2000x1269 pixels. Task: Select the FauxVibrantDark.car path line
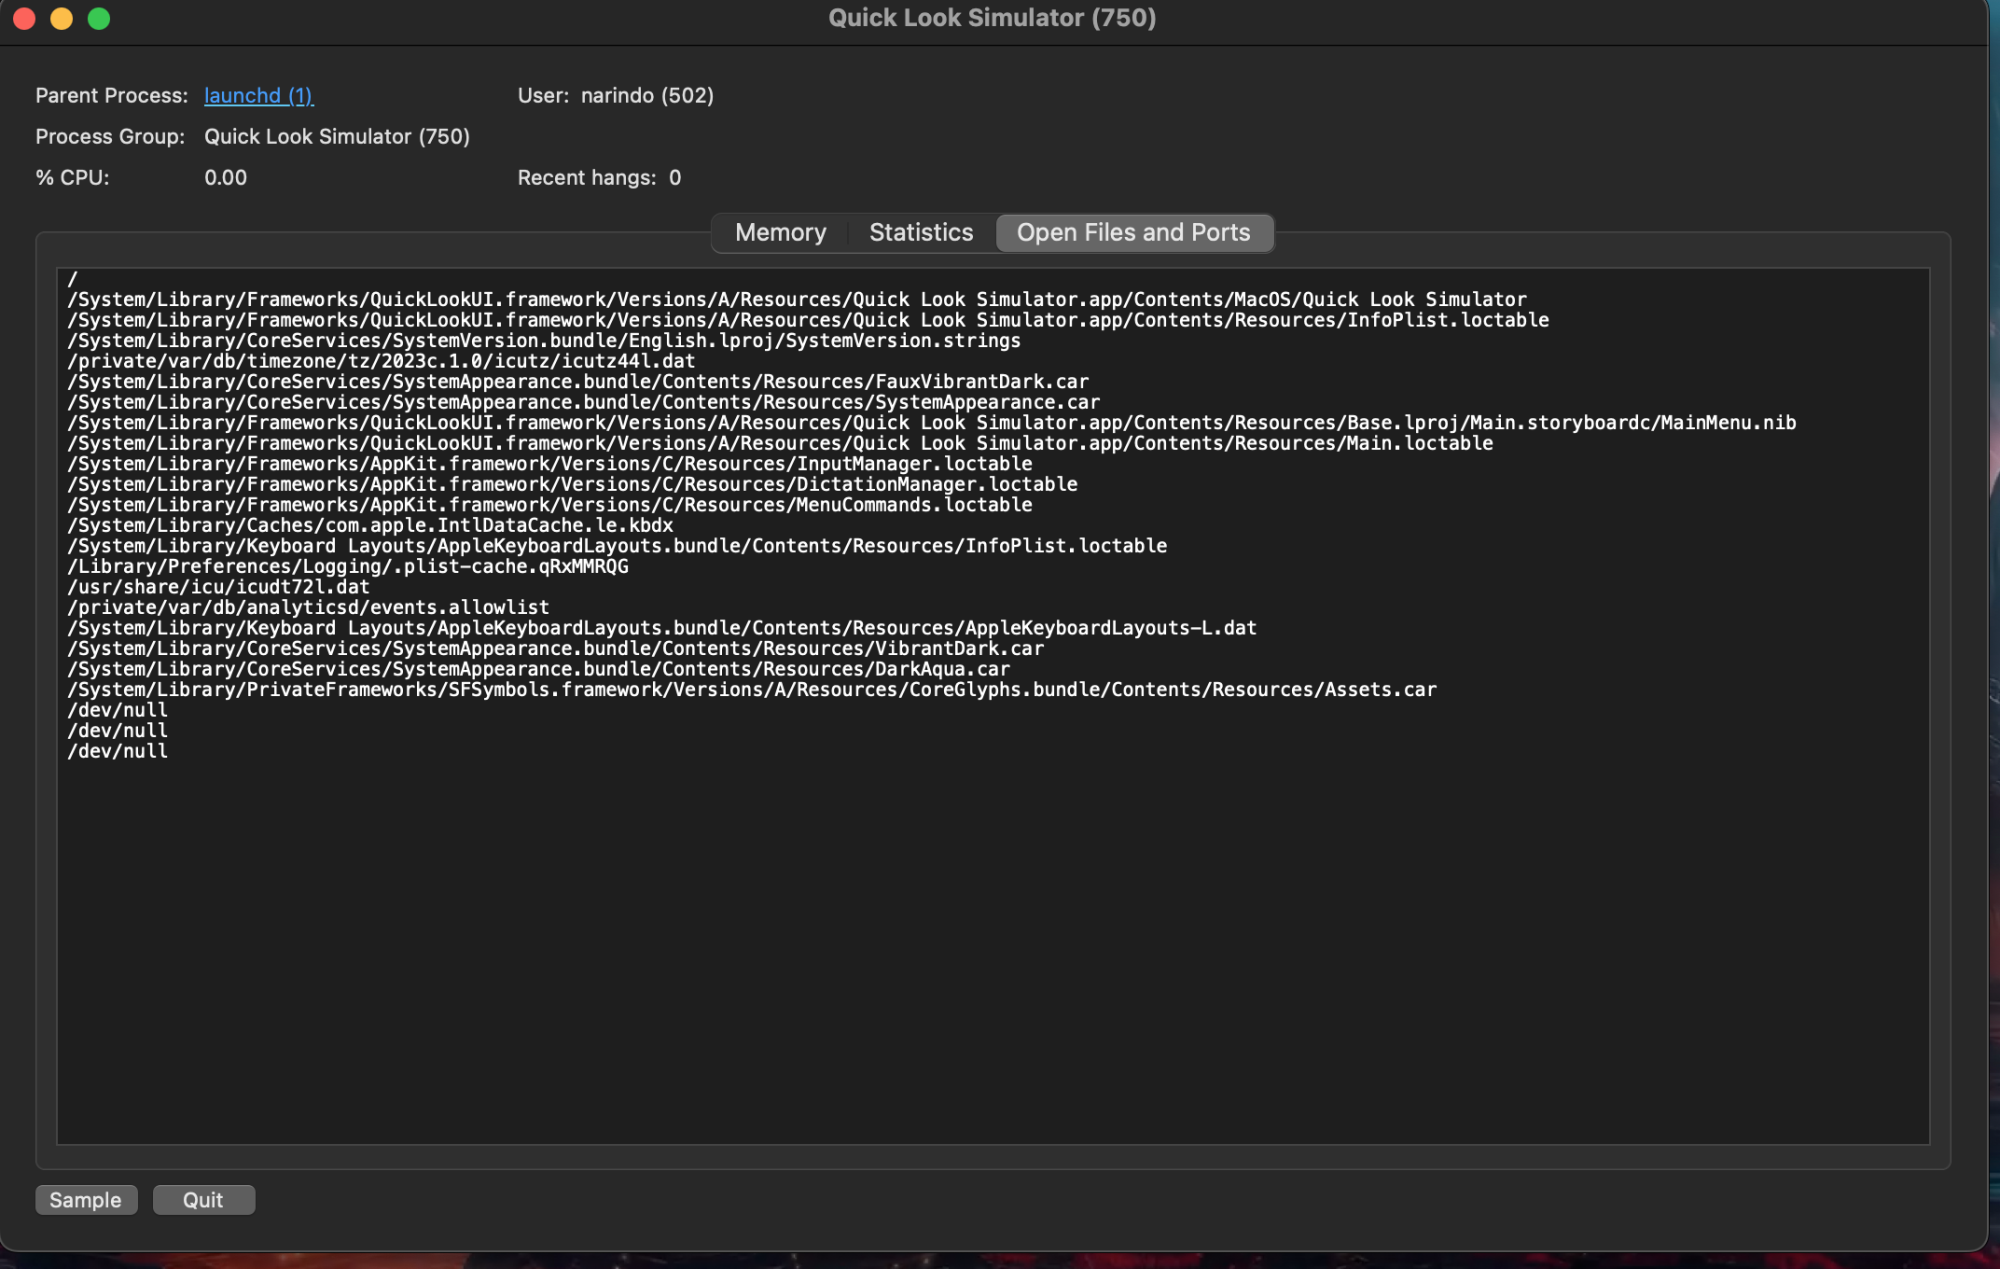(578, 381)
